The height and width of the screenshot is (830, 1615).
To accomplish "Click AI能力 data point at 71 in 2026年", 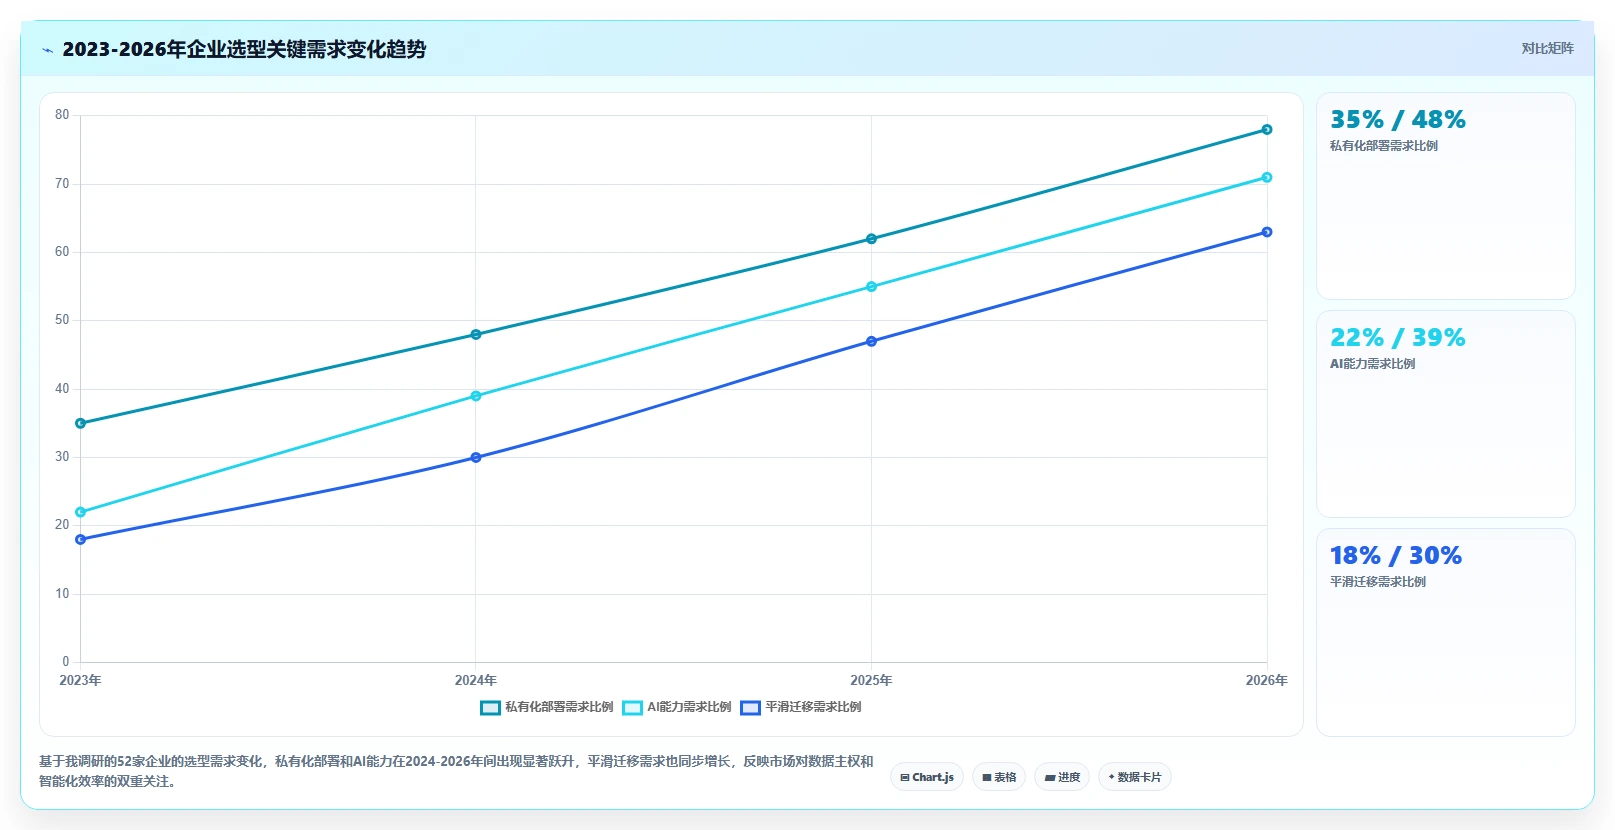I will coord(1267,178).
